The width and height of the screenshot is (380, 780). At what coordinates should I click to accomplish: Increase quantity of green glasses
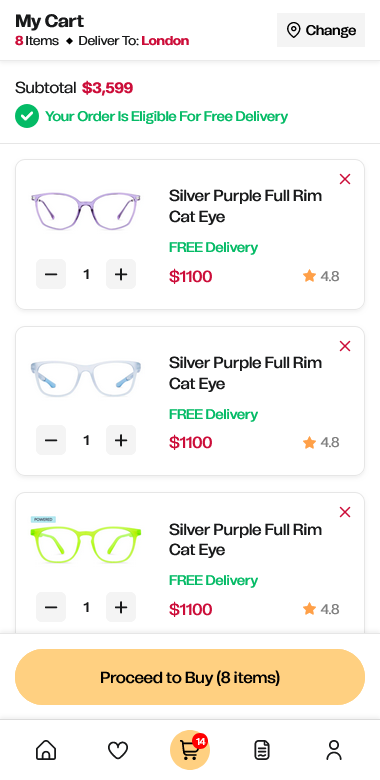pyautogui.click(x=121, y=607)
